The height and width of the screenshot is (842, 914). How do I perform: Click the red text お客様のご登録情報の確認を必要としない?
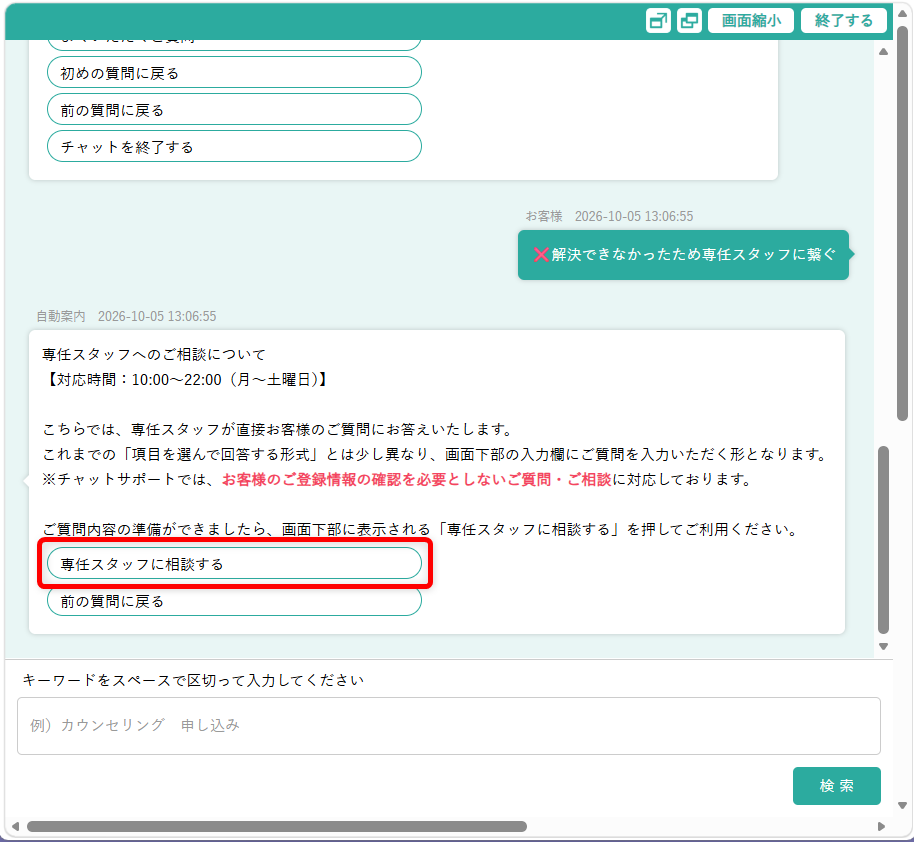363,479
